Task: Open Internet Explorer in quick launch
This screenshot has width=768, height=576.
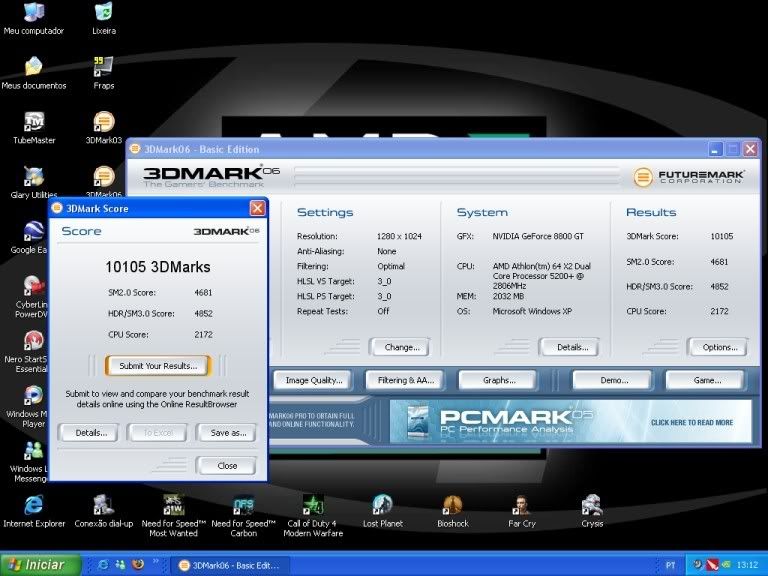Action: [103, 565]
